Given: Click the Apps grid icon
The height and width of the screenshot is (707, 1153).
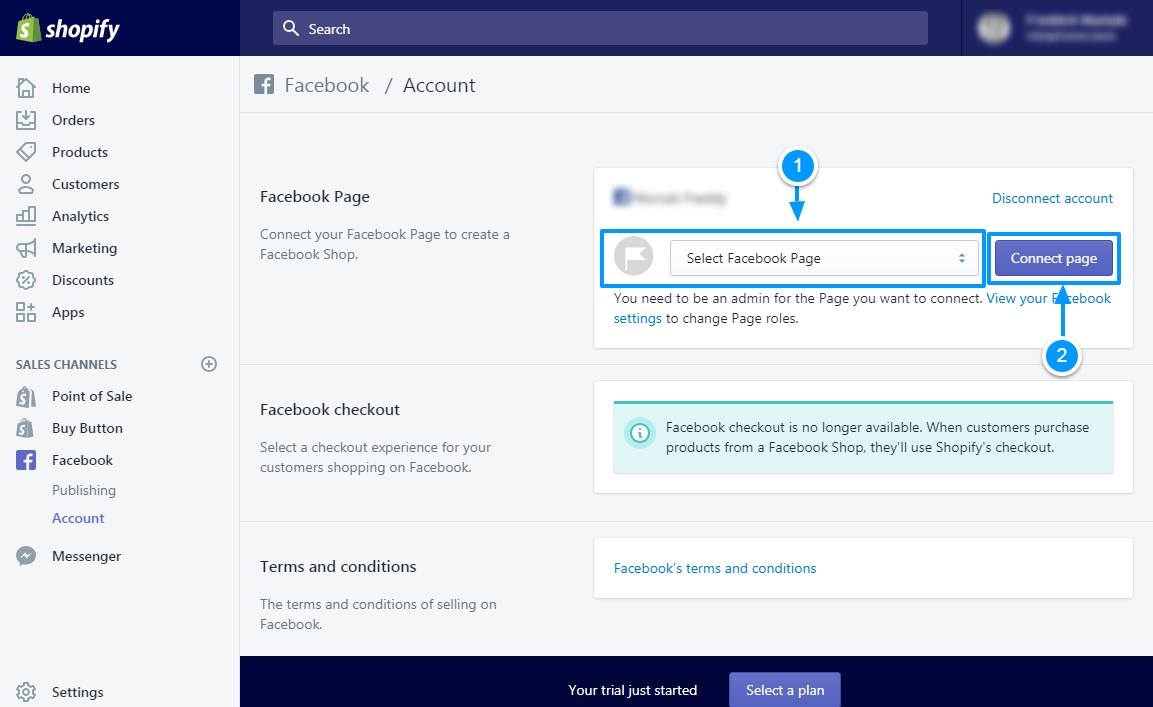Looking at the screenshot, I should [x=26, y=312].
